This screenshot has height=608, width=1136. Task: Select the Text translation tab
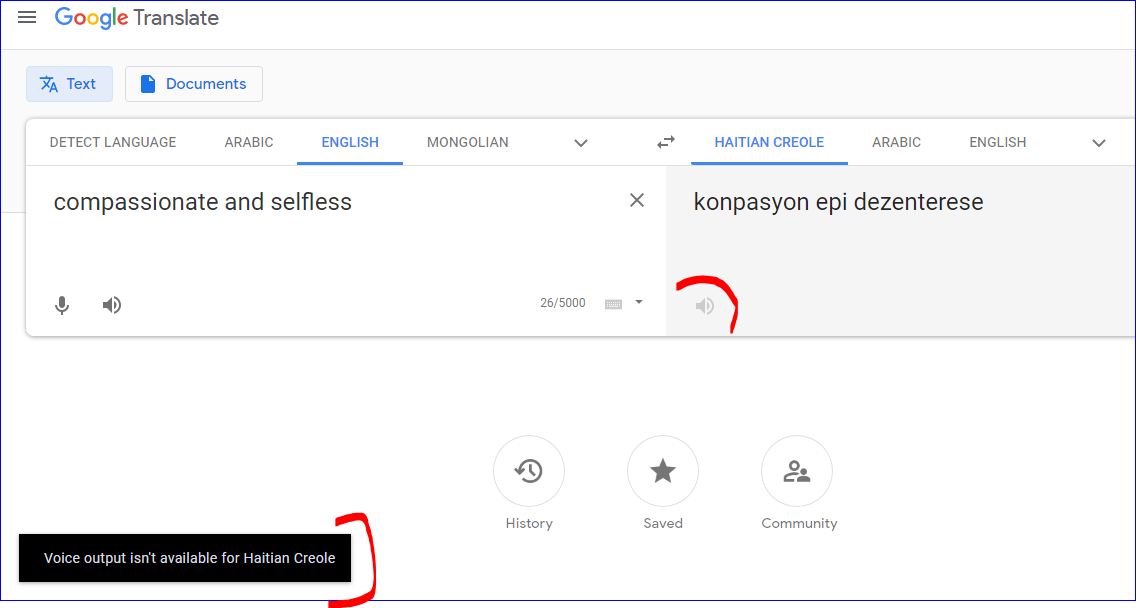coord(69,84)
